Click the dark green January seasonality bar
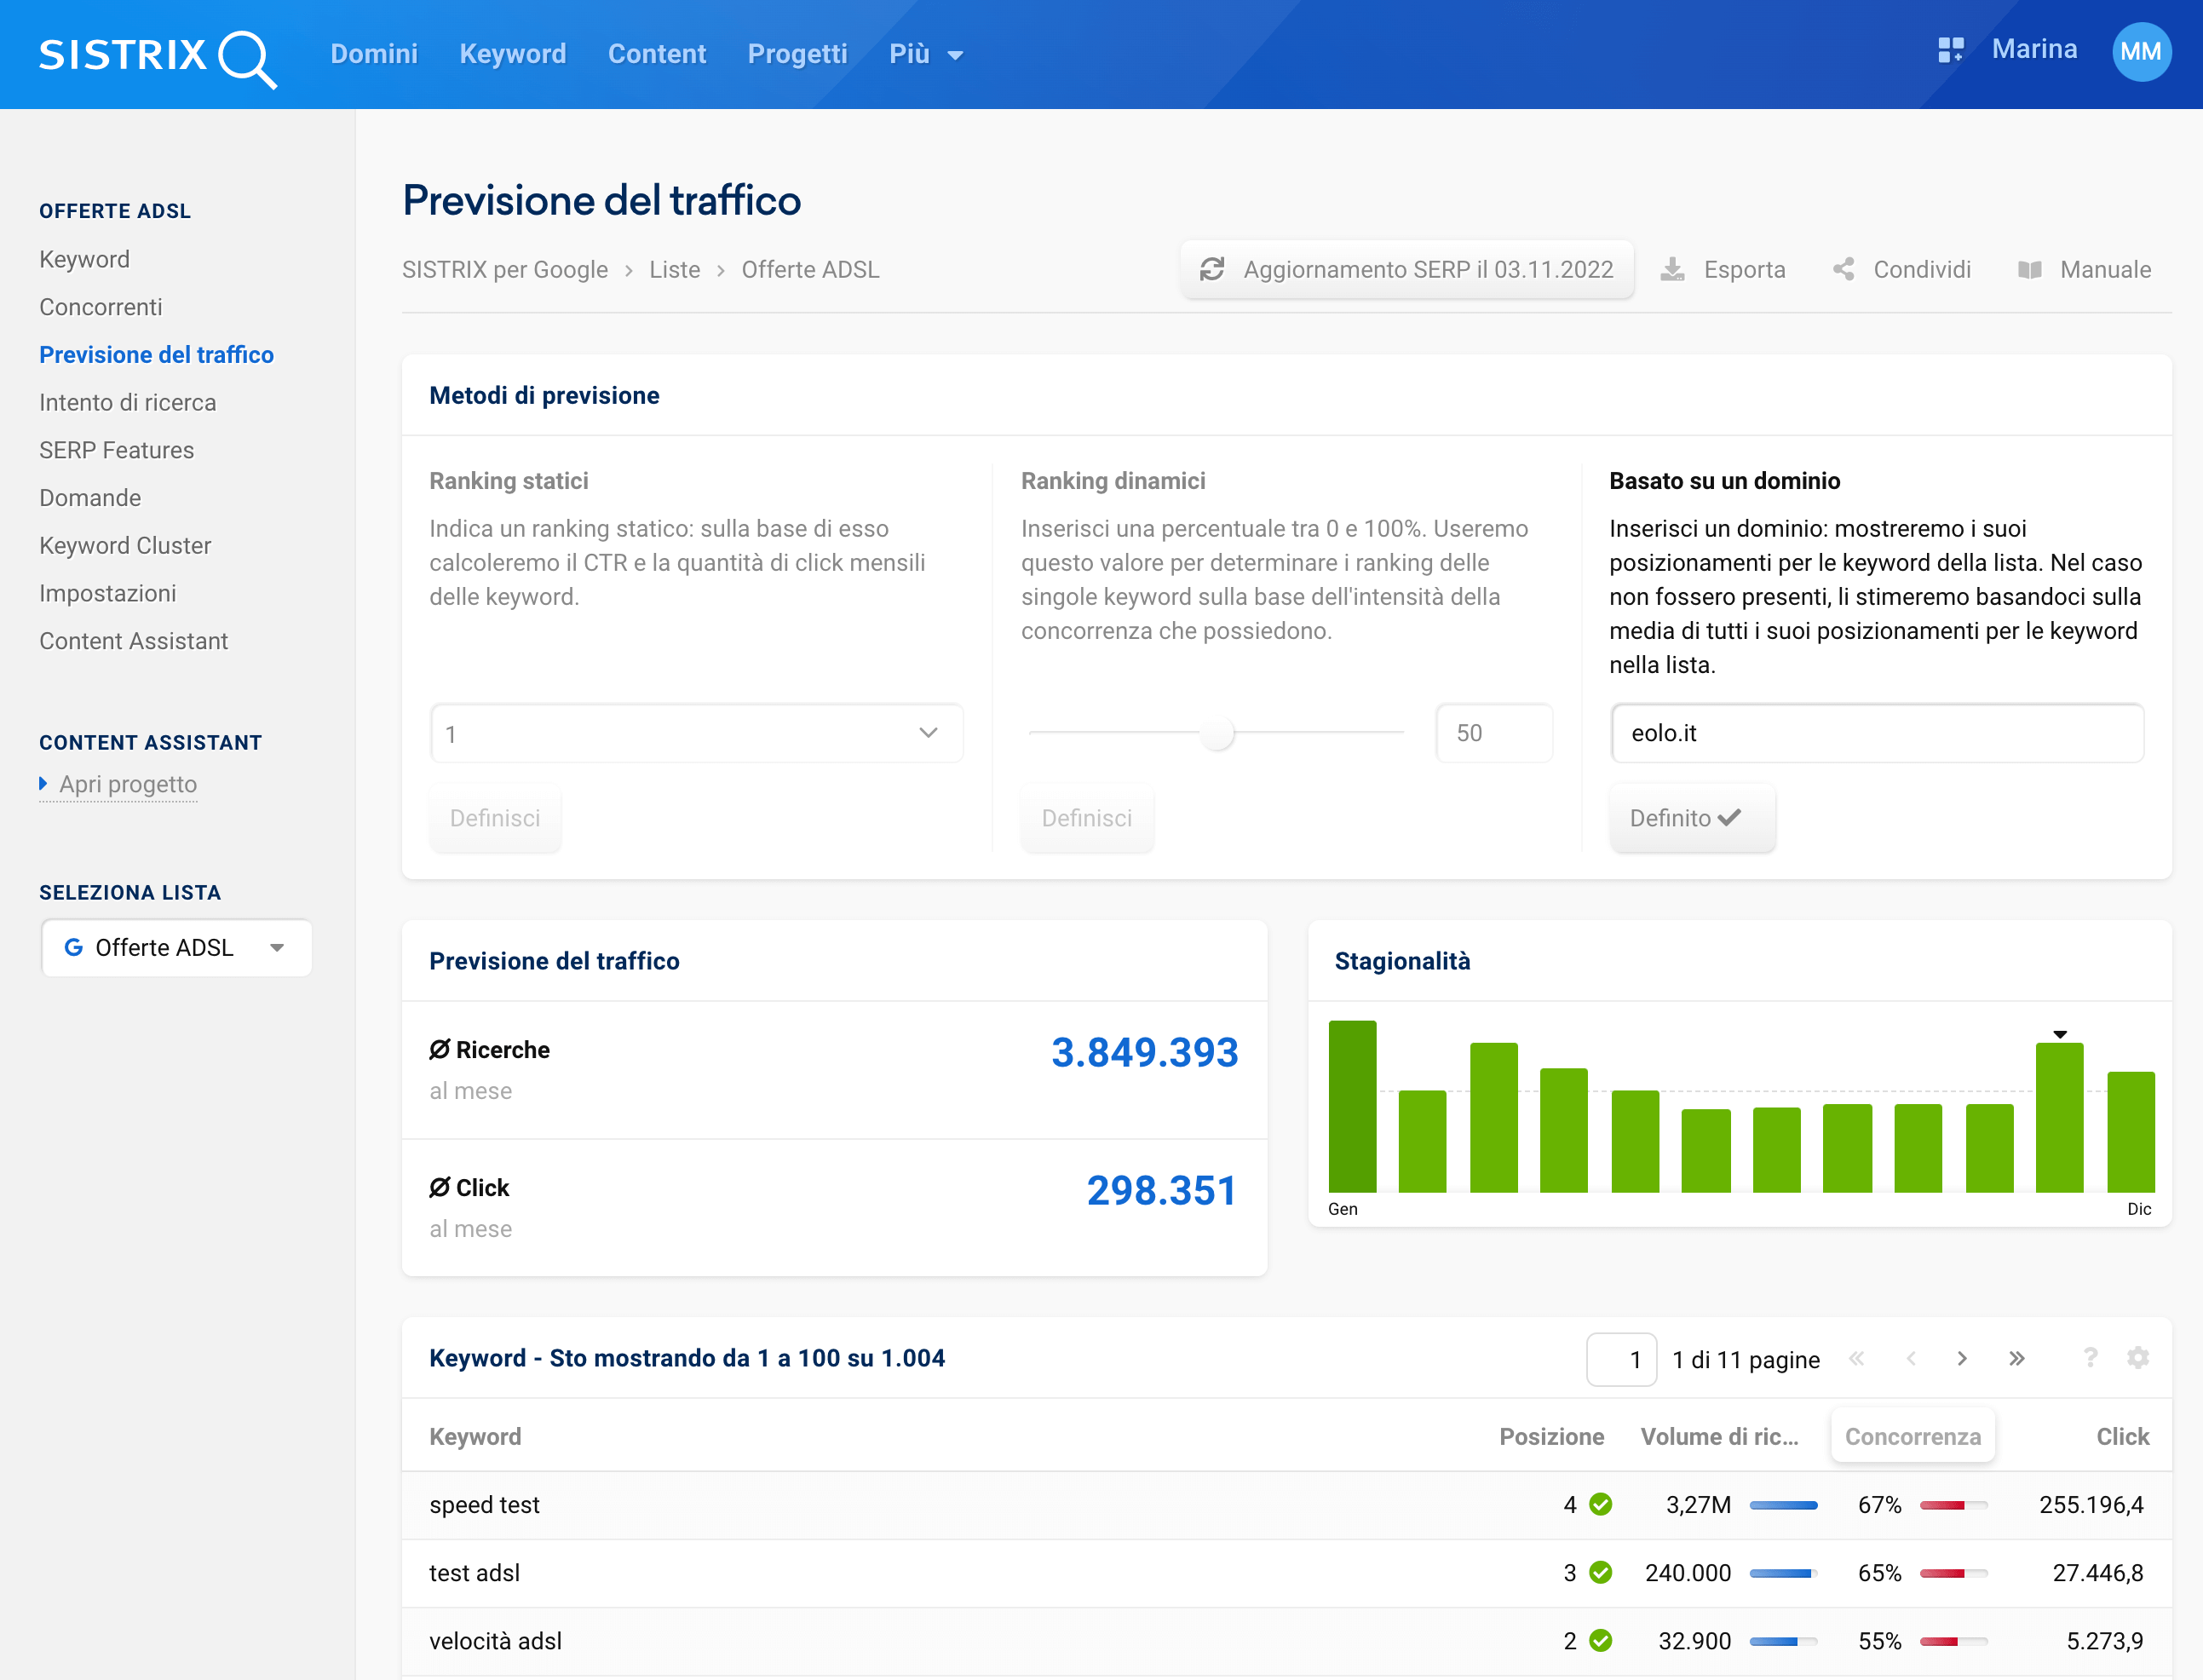The height and width of the screenshot is (1680, 2203). click(x=1352, y=1106)
